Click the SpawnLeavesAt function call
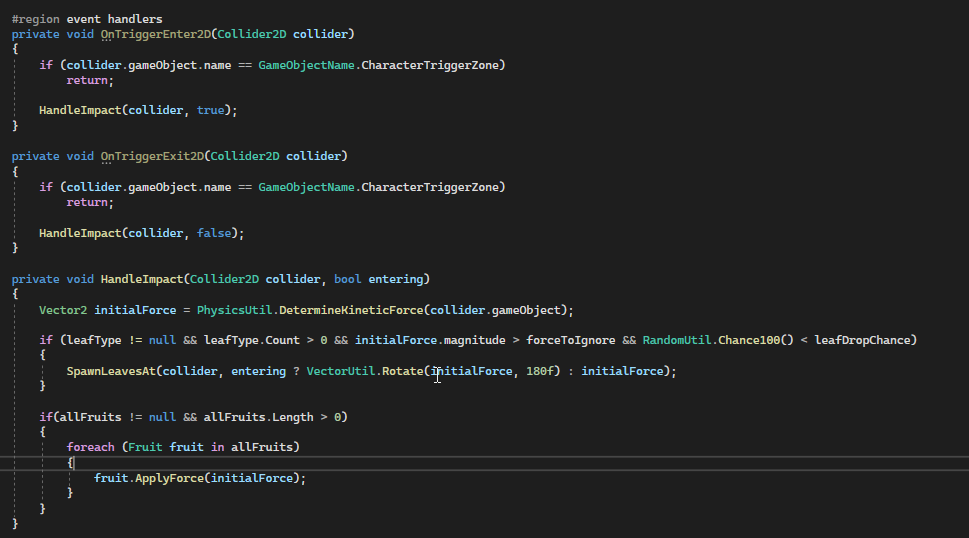 click(x=110, y=371)
